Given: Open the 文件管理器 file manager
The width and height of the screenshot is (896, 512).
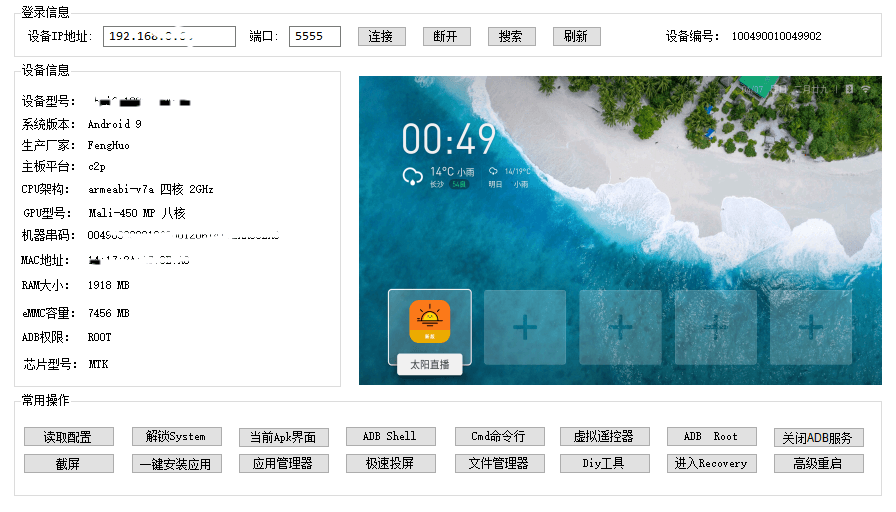Looking at the screenshot, I should (x=498, y=464).
